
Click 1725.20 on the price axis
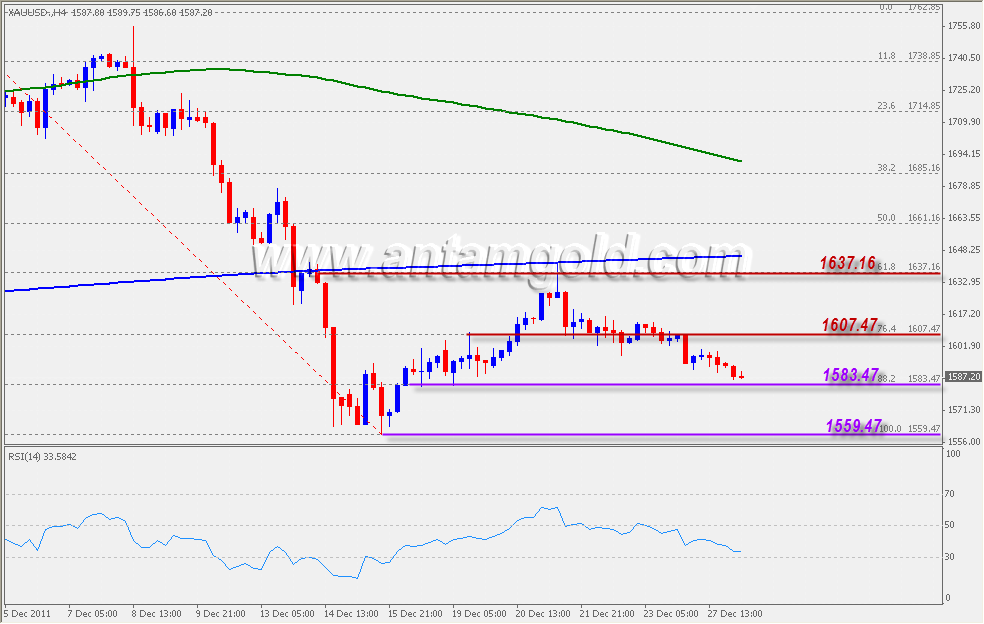click(965, 90)
